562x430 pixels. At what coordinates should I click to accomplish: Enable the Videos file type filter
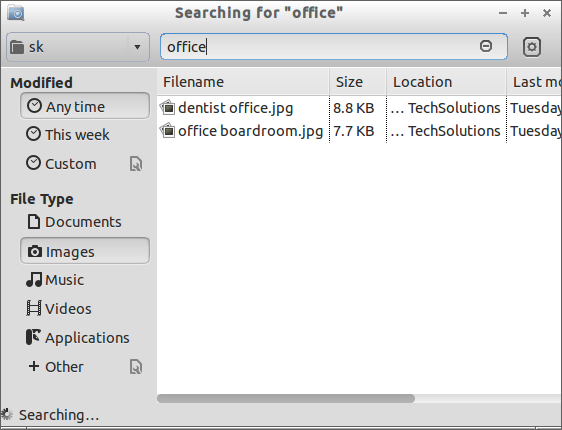[85, 309]
